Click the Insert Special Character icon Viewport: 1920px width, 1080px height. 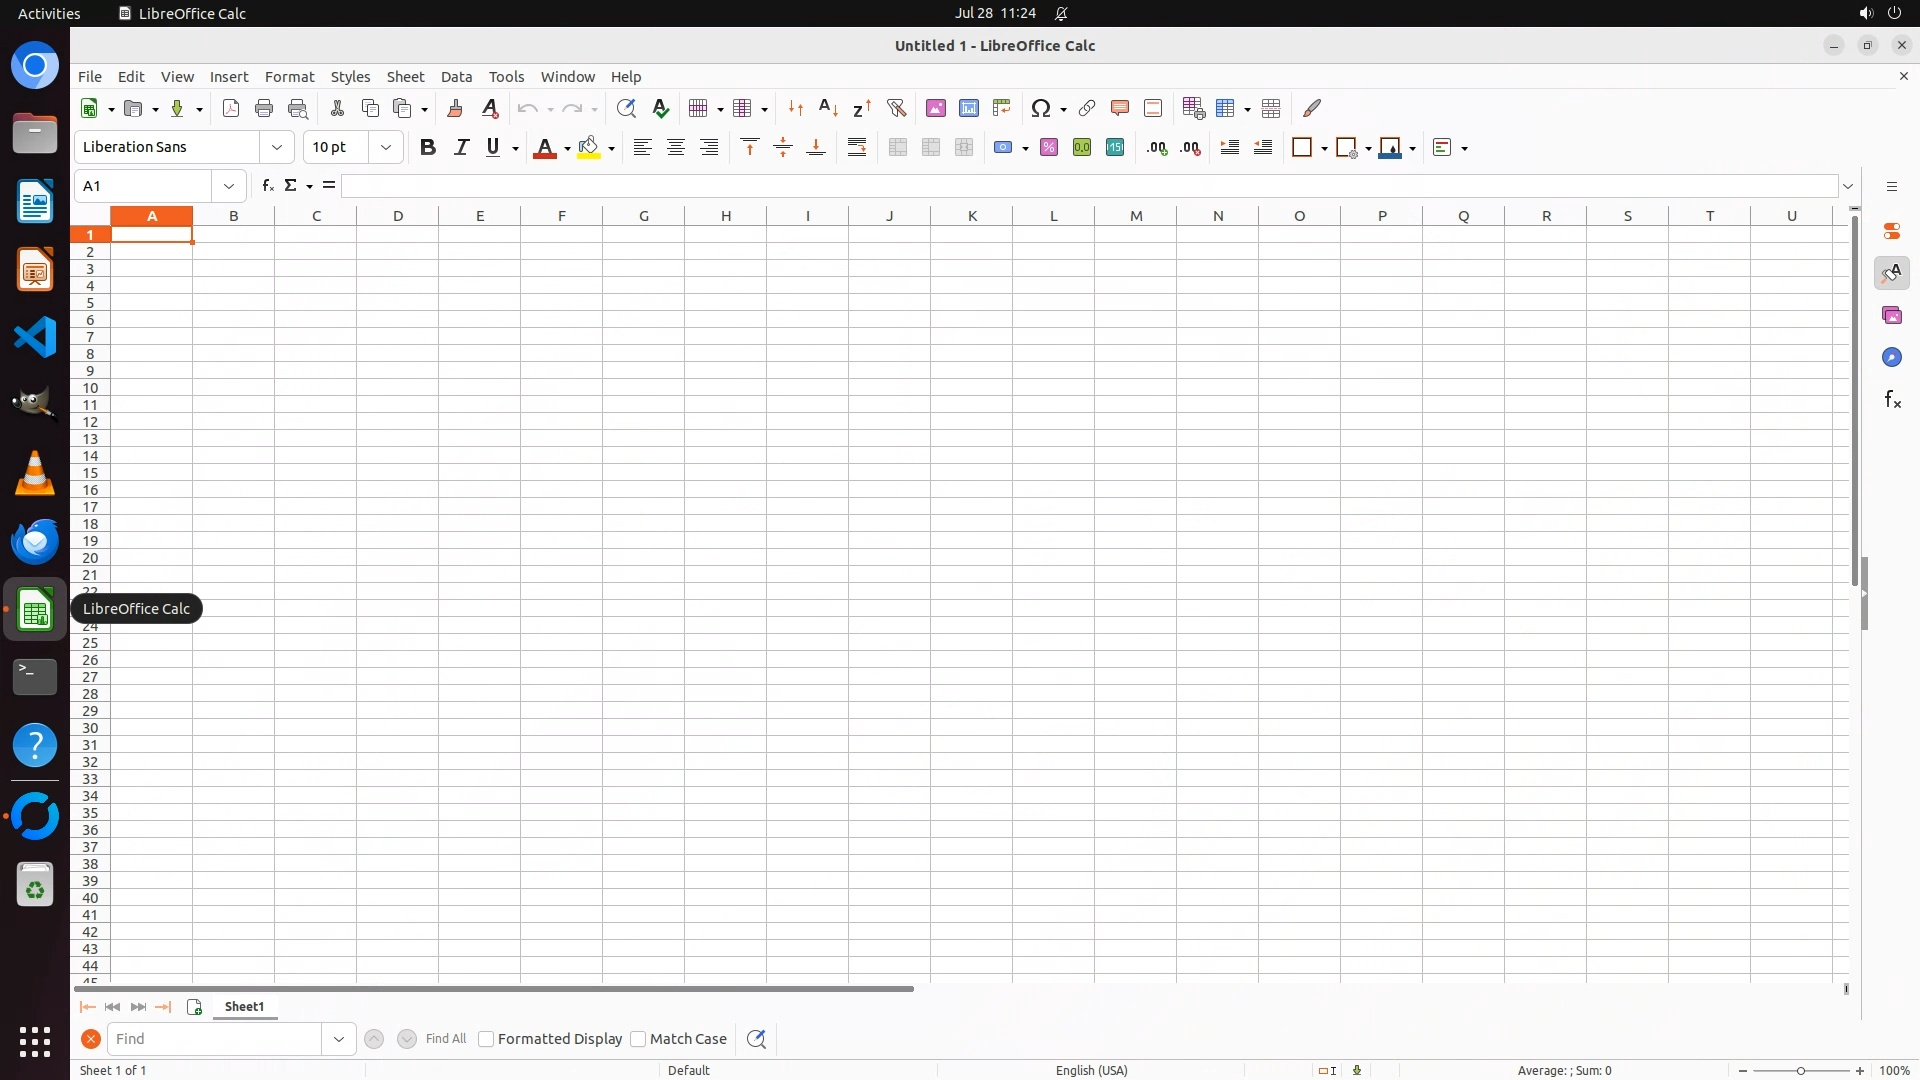1041,108
